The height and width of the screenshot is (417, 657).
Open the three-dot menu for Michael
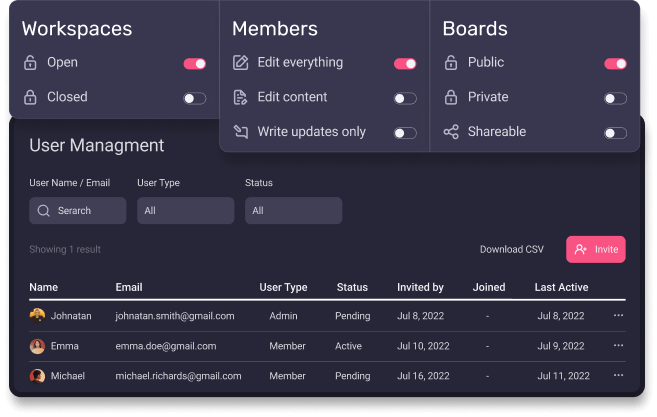618,376
